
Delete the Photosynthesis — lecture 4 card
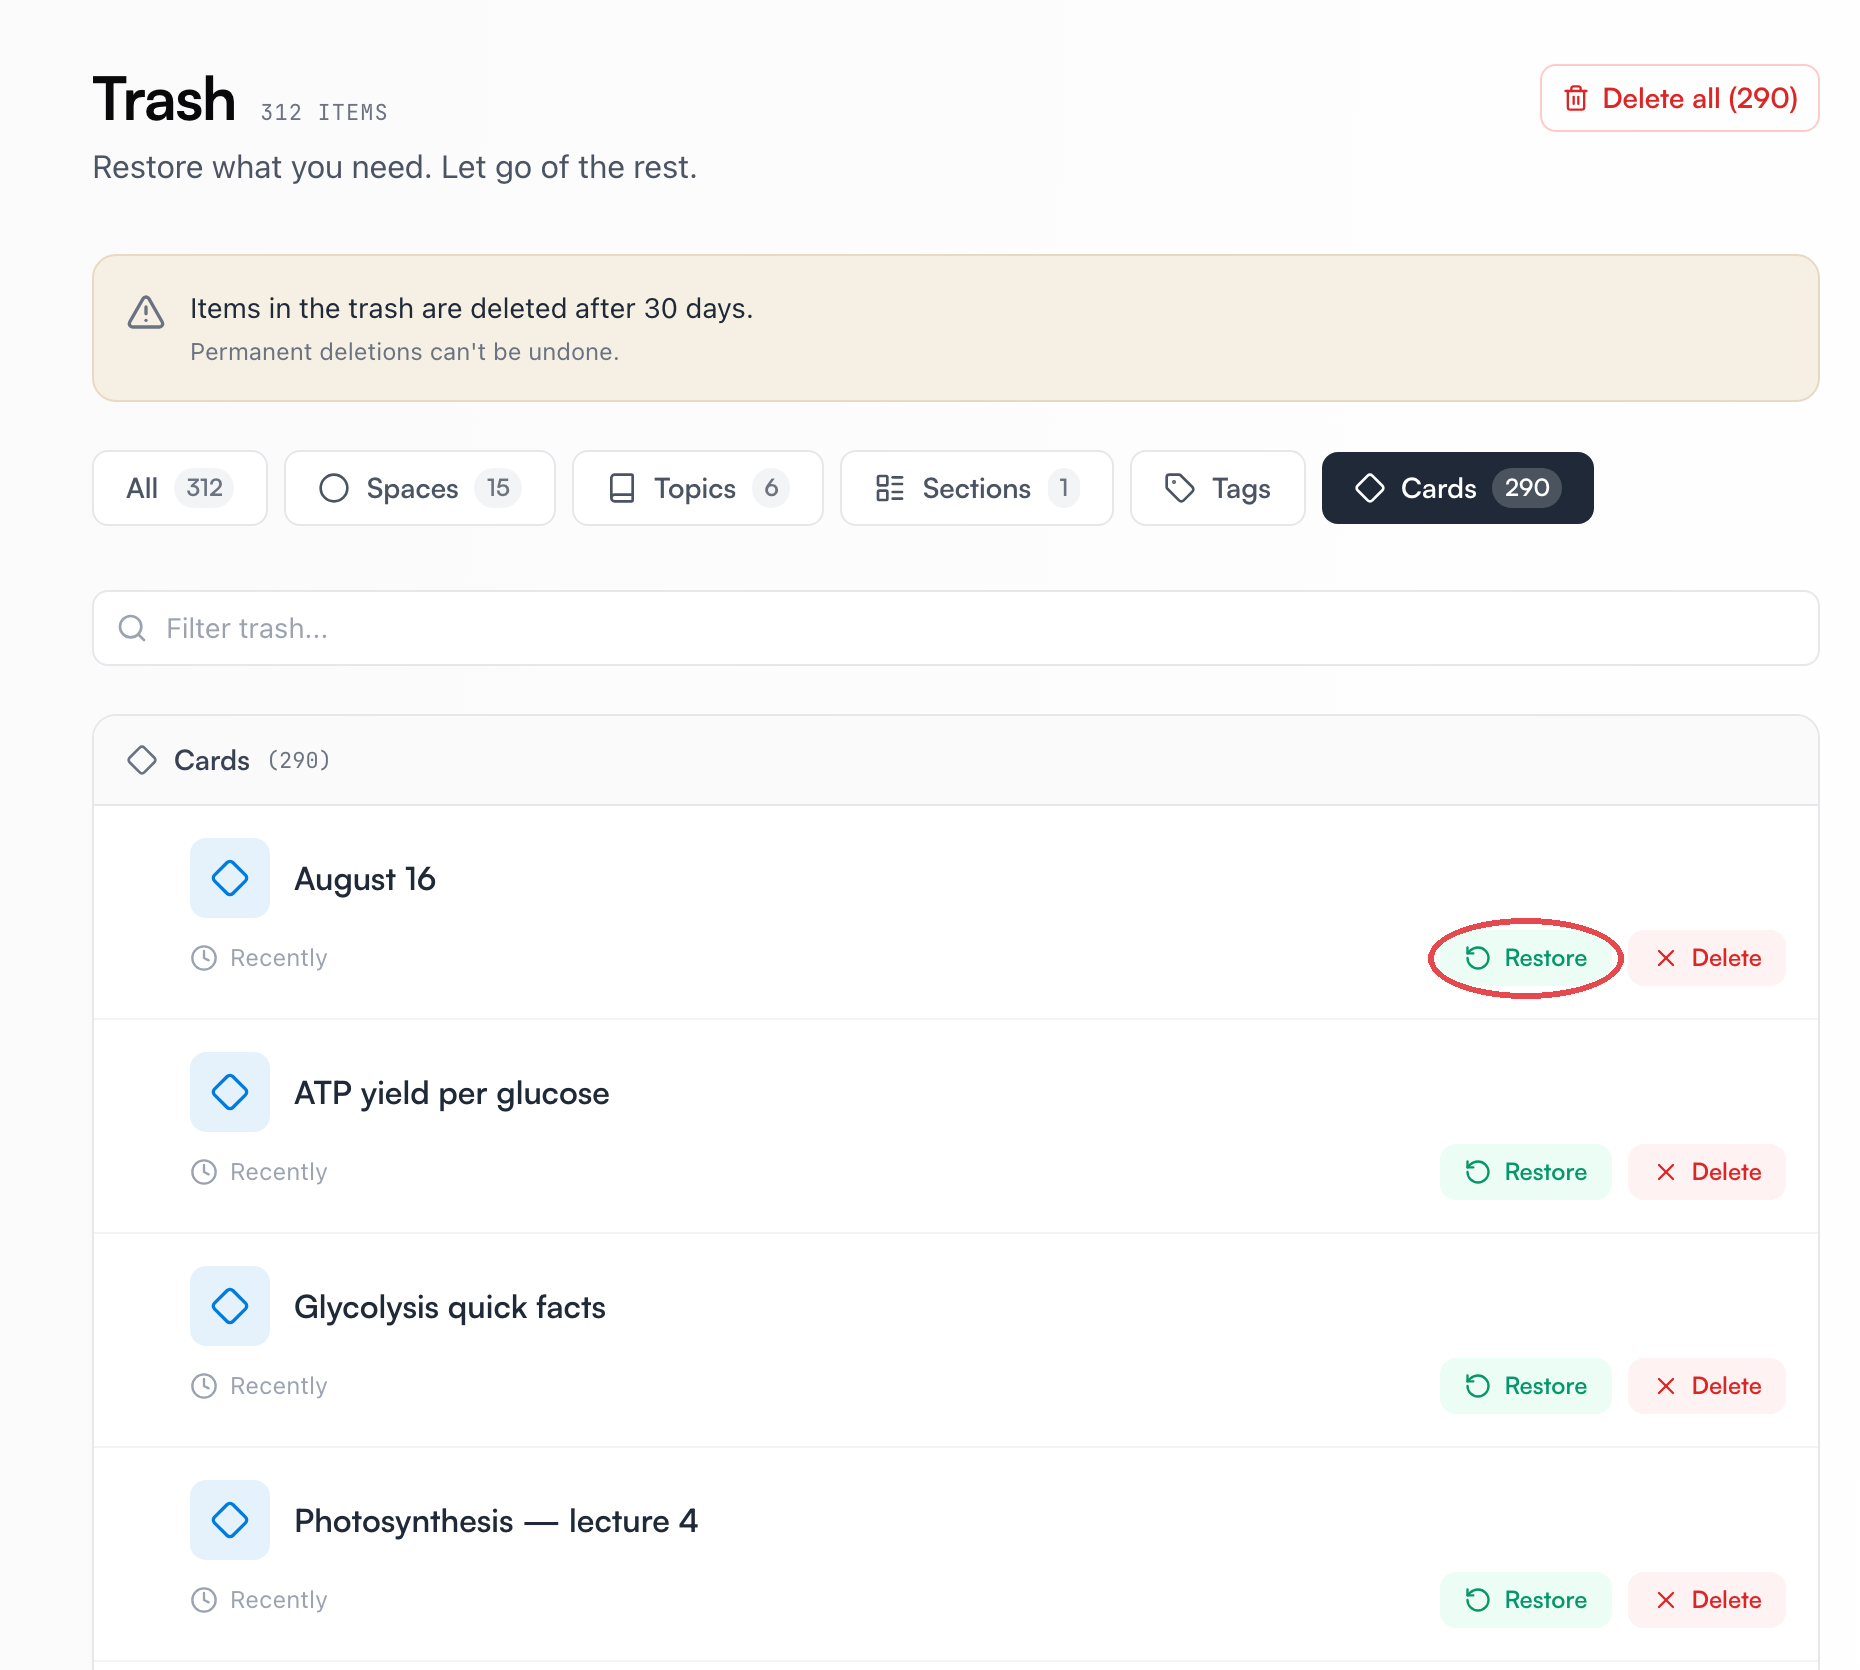[1707, 1600]
